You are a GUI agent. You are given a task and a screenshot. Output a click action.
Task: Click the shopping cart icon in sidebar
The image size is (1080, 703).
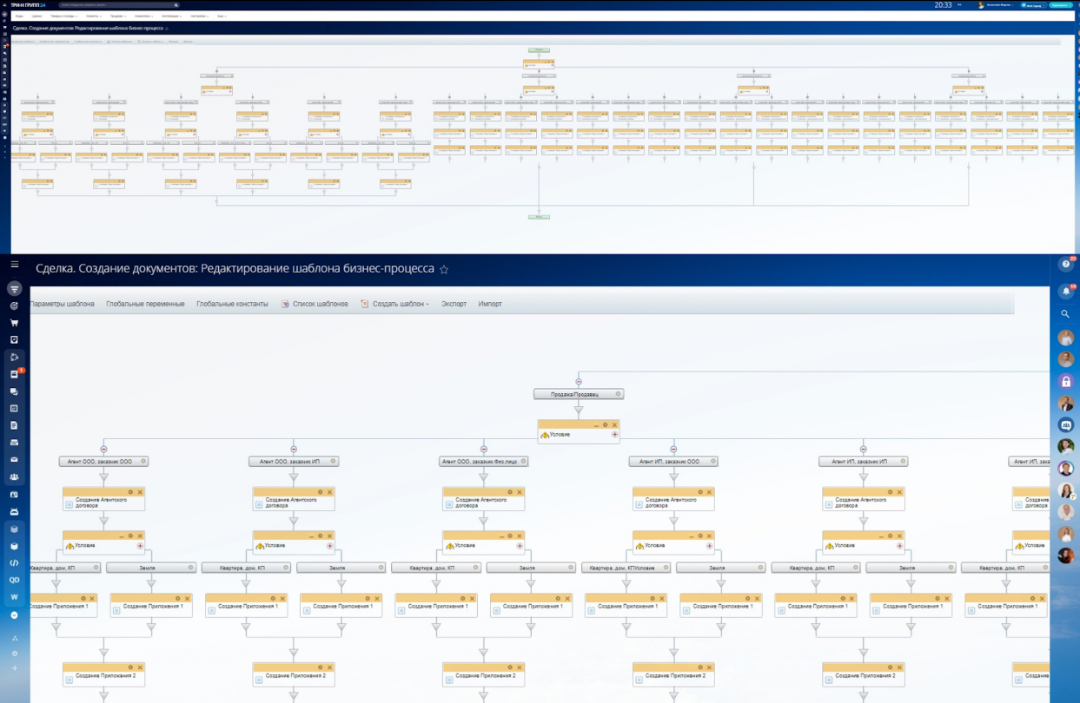click(14, 323)
